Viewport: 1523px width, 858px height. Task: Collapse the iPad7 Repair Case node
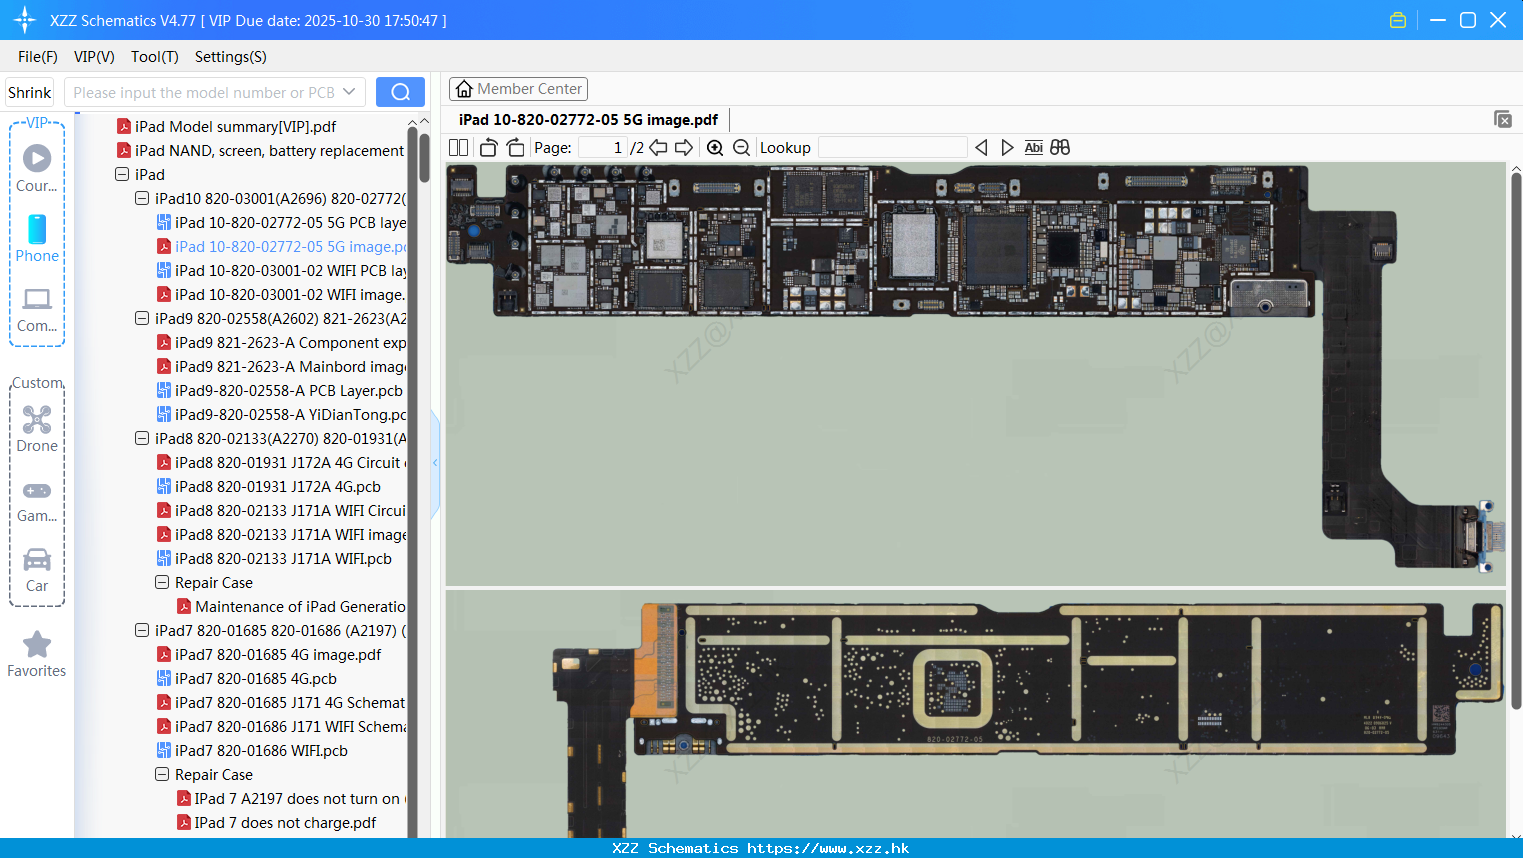pyautogui.click(x=162, y=774)
